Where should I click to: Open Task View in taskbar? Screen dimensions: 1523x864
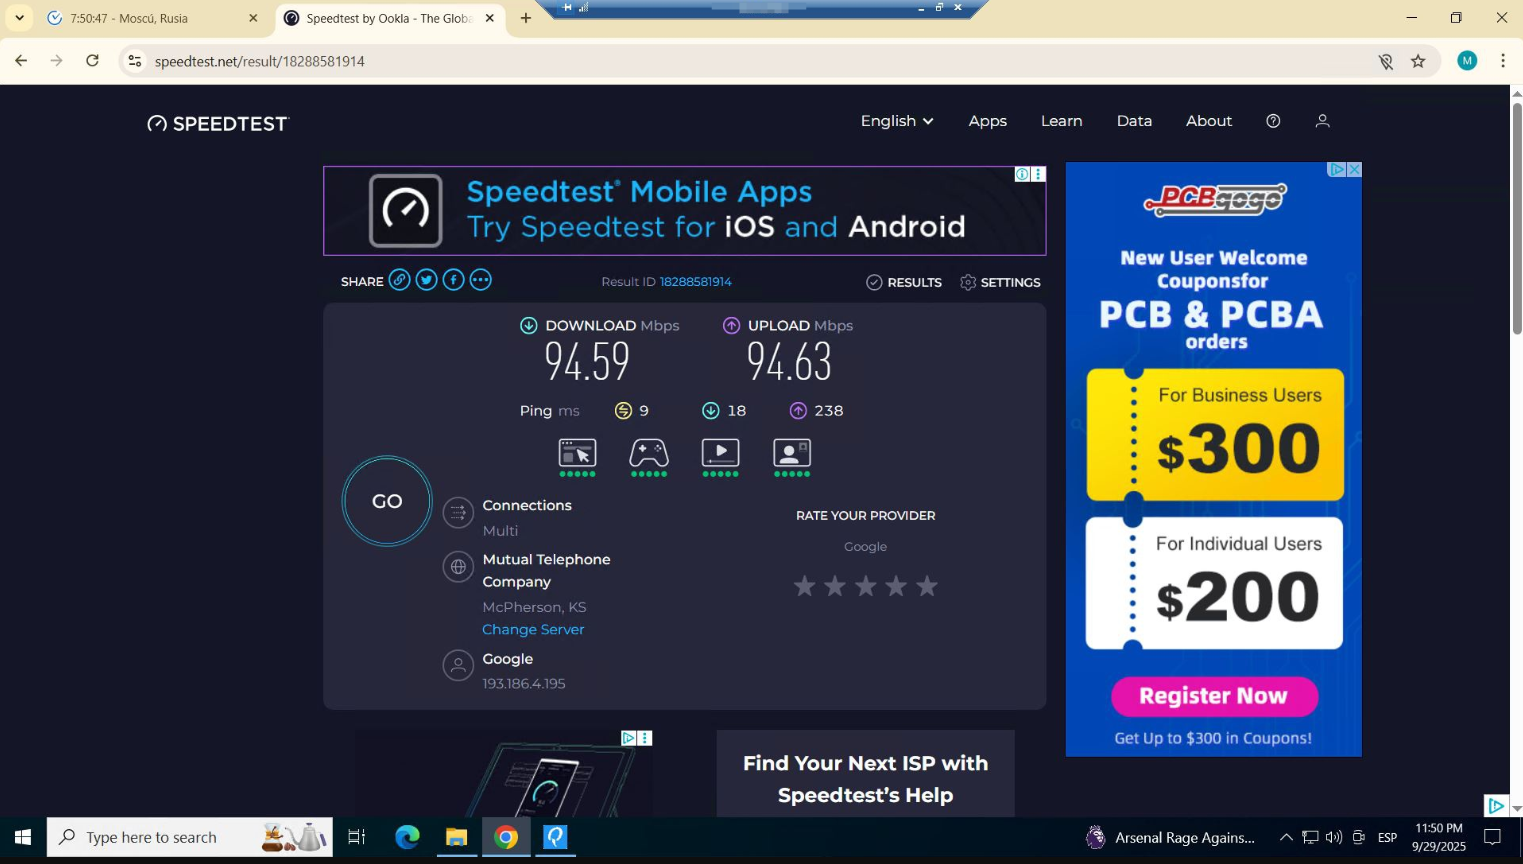point(356,837)
